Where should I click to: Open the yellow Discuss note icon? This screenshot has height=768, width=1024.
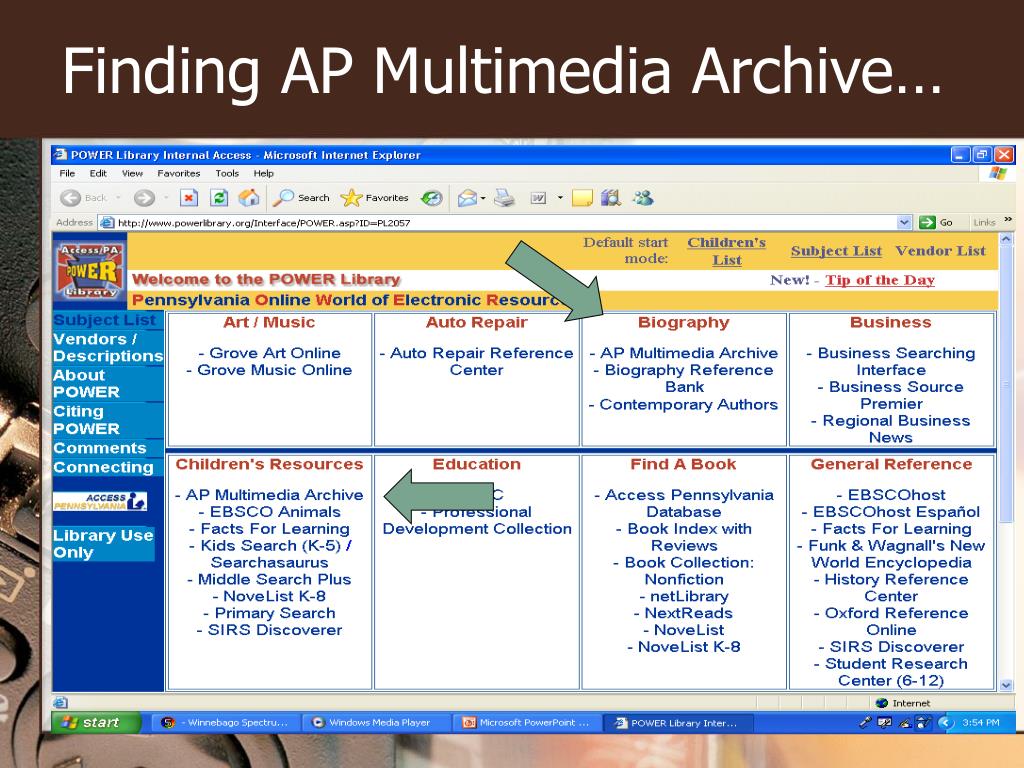[x=582, y=198]
